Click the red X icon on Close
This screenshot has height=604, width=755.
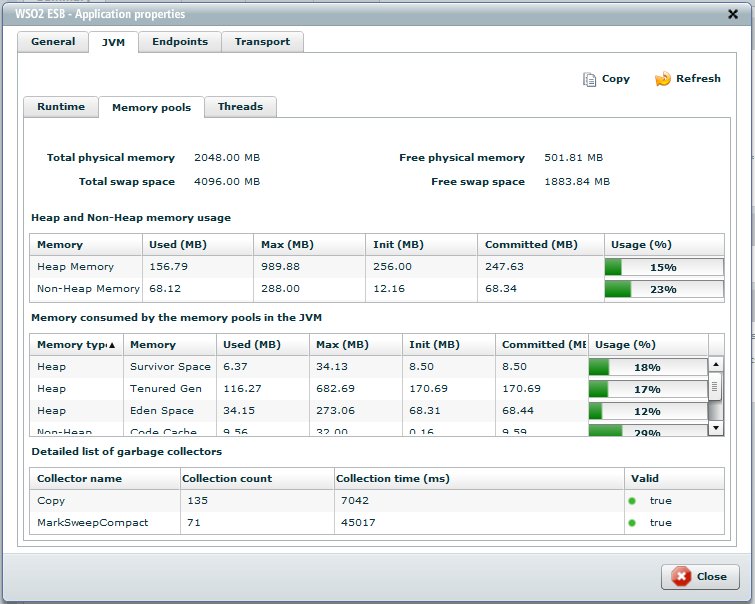pos(681,577)
